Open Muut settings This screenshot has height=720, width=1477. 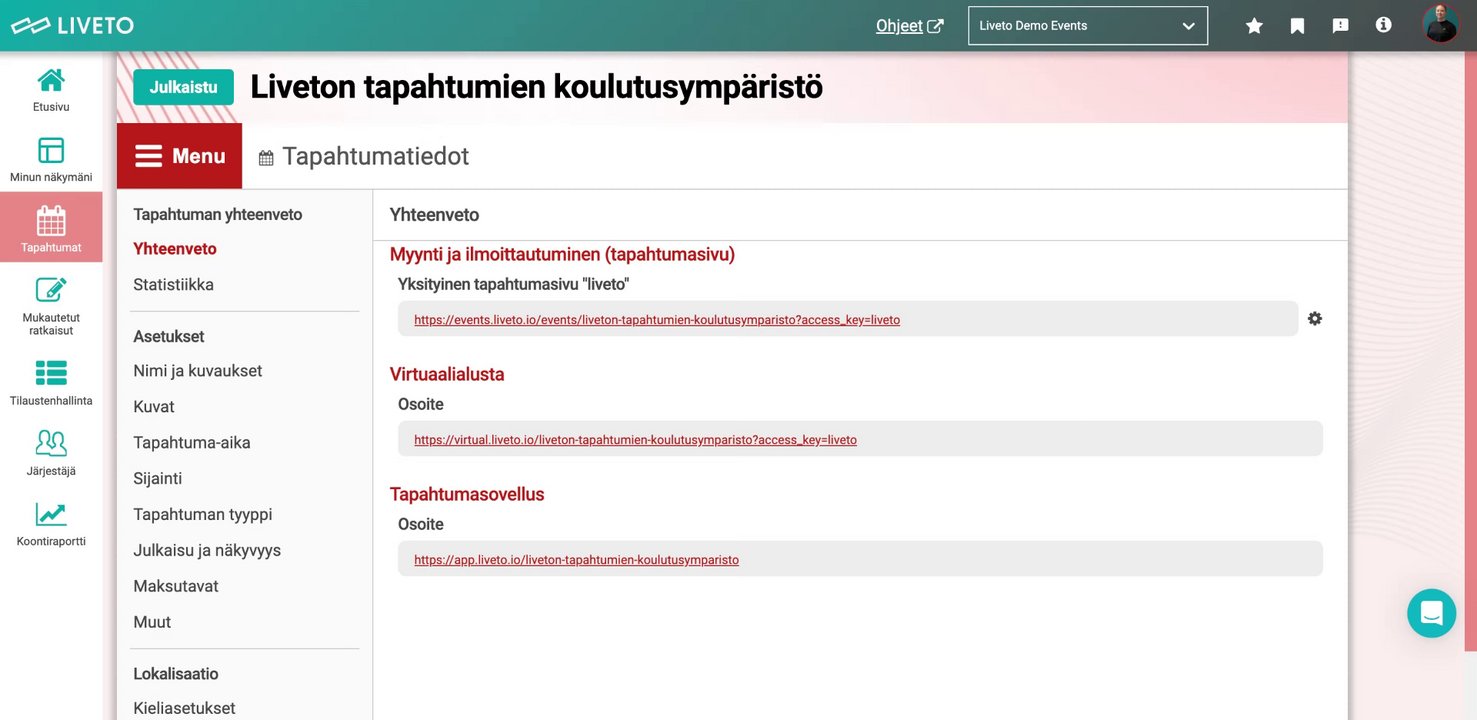pyautogui.click(x=152, y=622)
